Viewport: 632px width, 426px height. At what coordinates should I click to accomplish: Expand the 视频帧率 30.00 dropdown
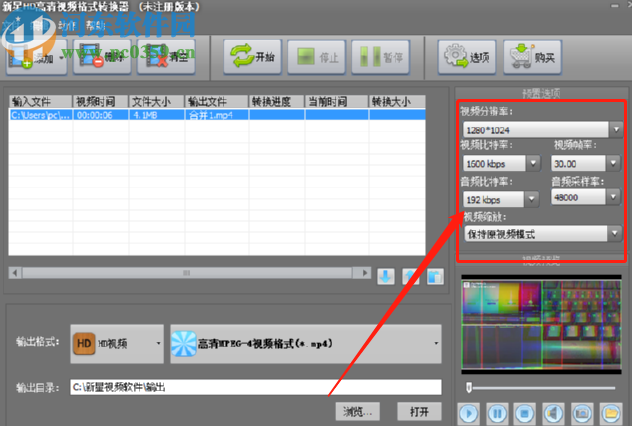coord(613,163)
